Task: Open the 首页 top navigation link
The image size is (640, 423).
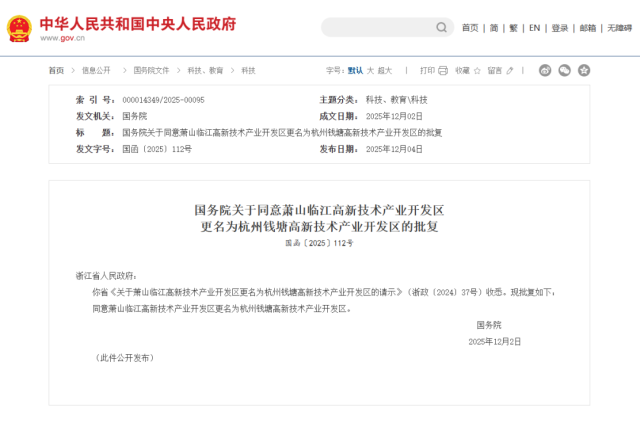Action: 470,28
